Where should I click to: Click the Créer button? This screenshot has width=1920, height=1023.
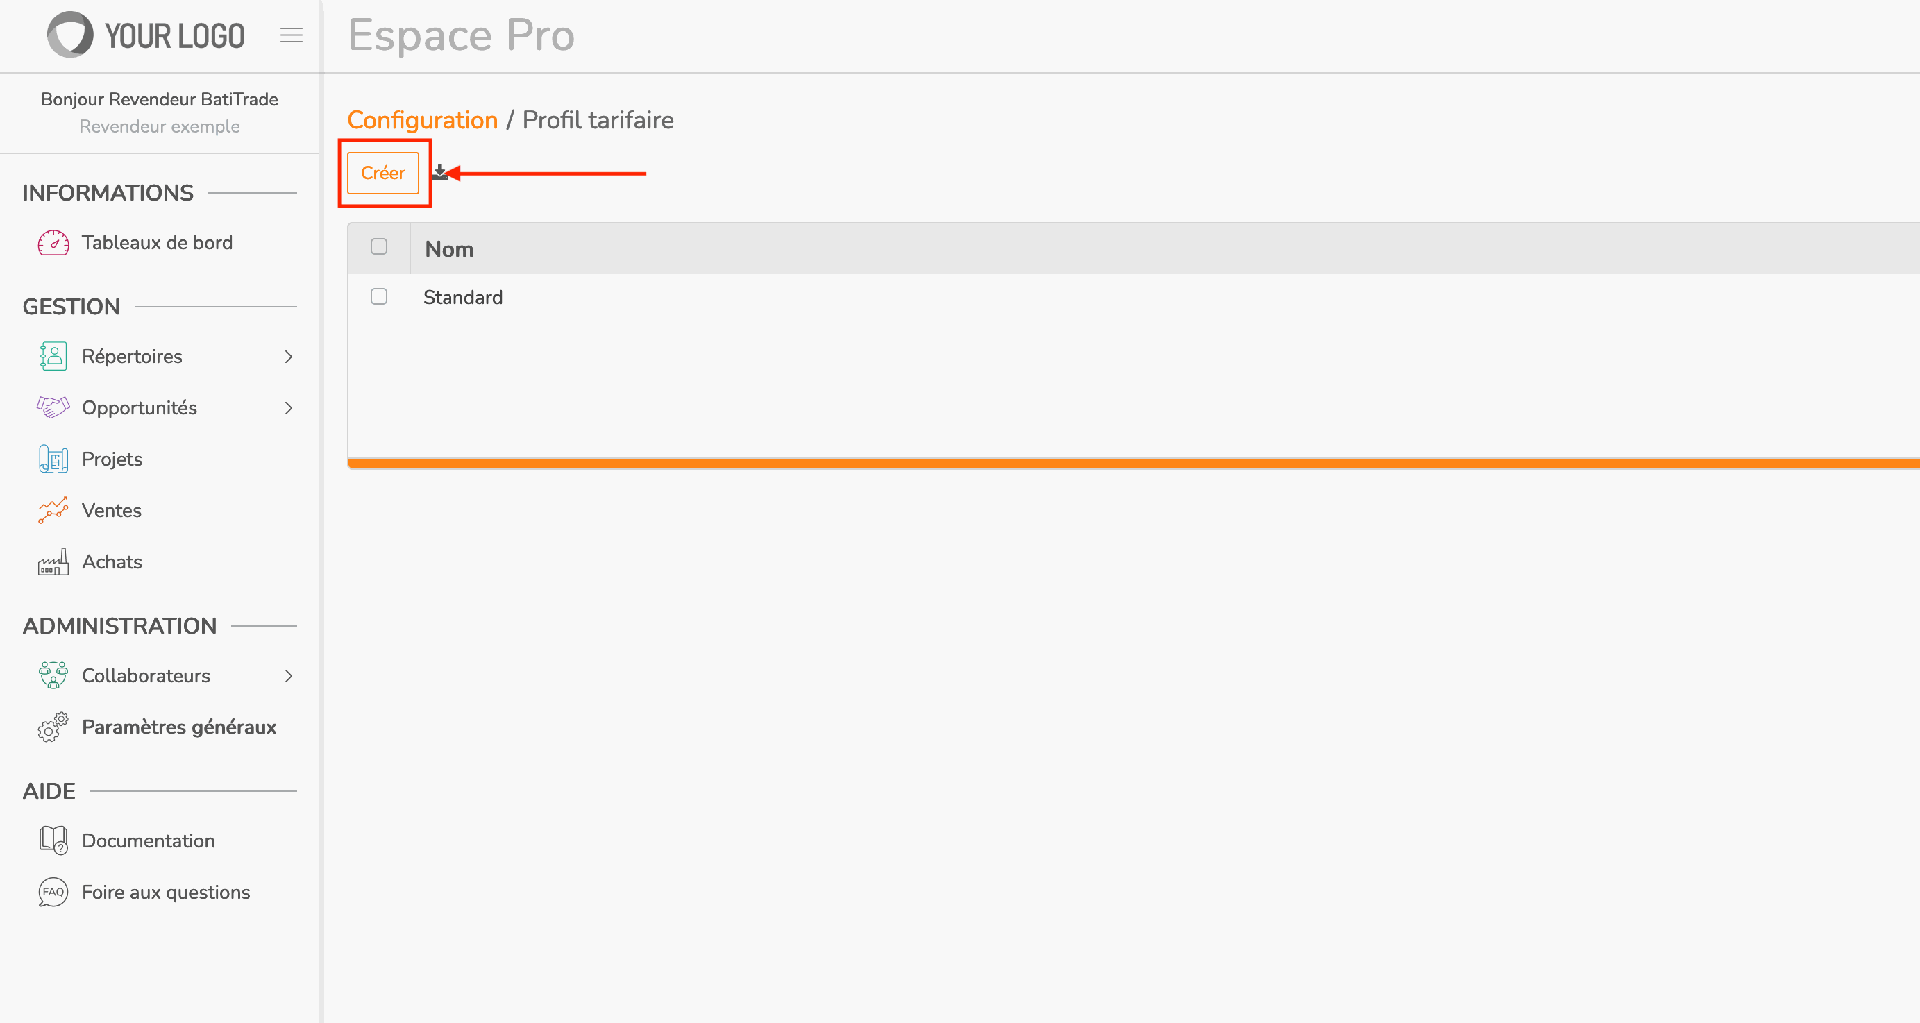[x=383, y=173]
